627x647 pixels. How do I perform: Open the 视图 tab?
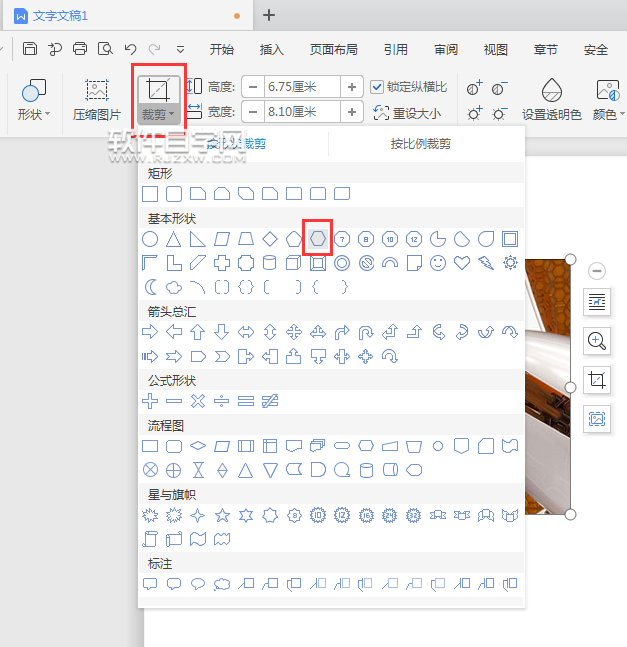point(495,50)
